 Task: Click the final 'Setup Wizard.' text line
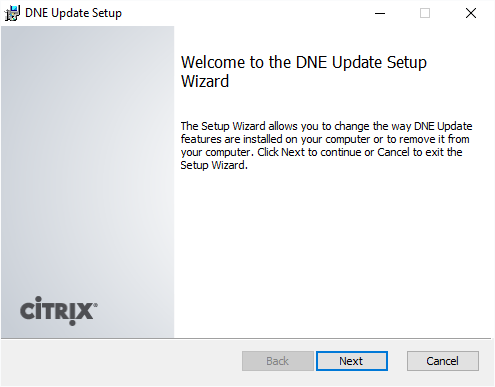(x=214, y=165)
